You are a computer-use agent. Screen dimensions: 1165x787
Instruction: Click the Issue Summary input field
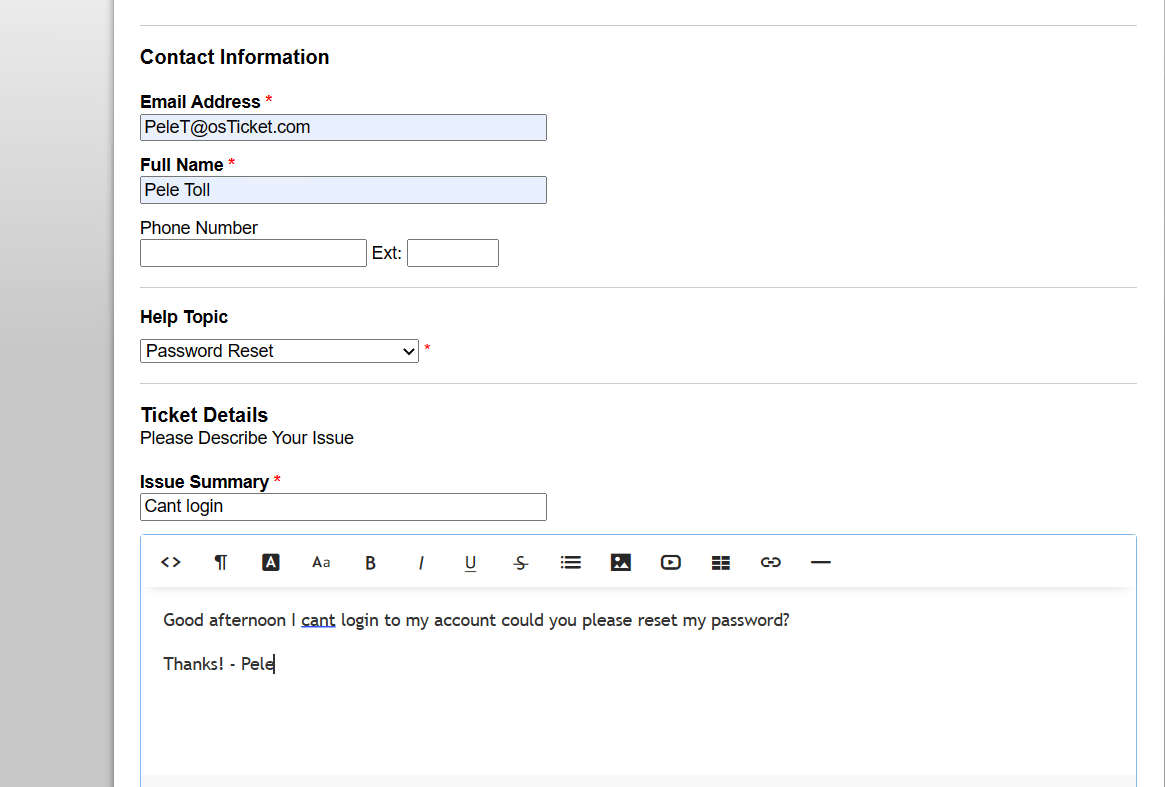coord(343,507)
